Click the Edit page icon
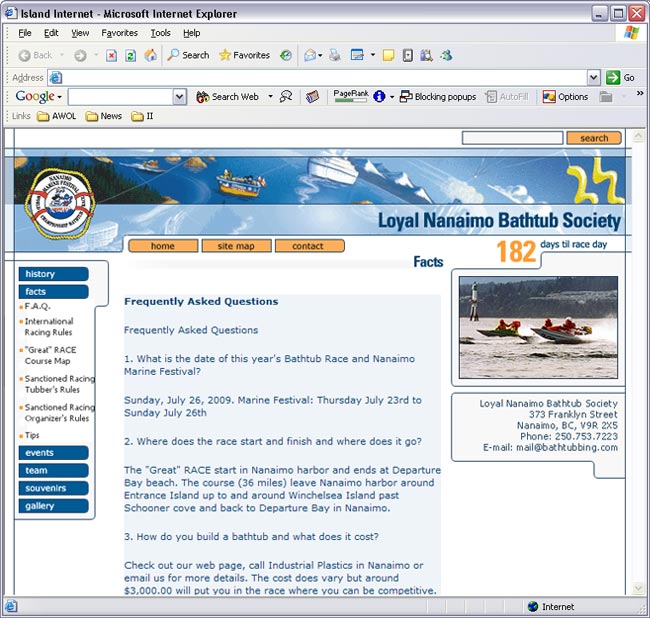Screen dimensions: 650x618 pos(357,55)
